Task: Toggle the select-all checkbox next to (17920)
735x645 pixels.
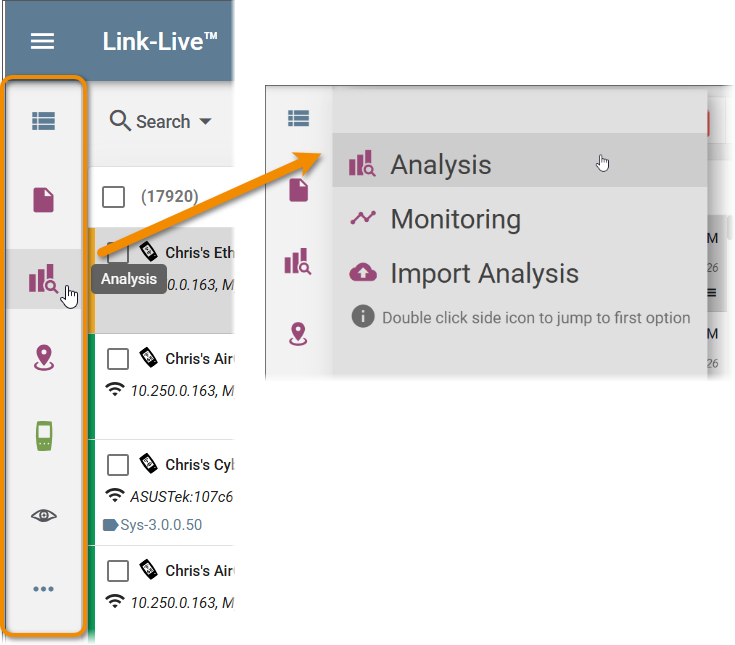Action: 113,197
